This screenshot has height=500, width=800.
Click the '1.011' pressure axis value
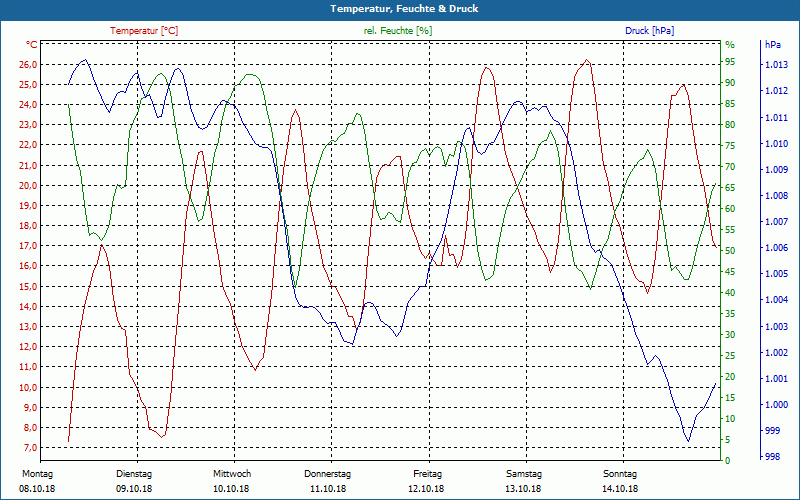[x=776, y=117]
